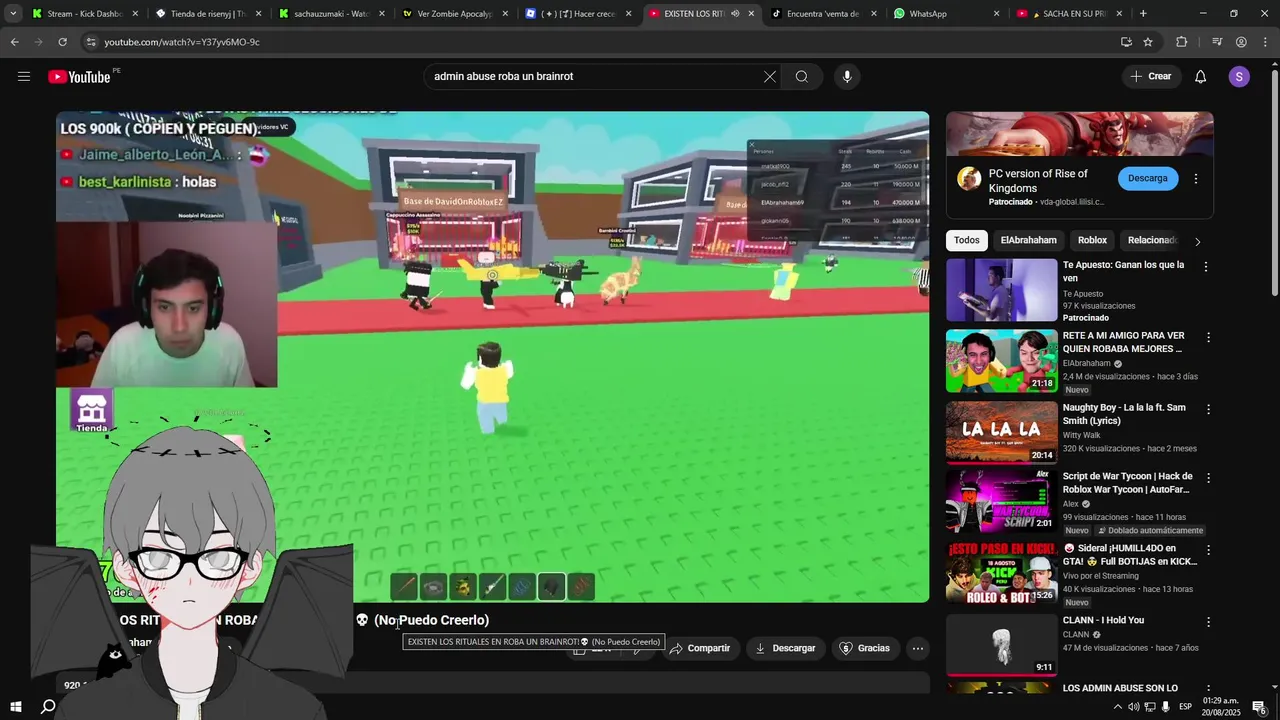
Task: Open the Chrome profile icon
Action: 1241,42
